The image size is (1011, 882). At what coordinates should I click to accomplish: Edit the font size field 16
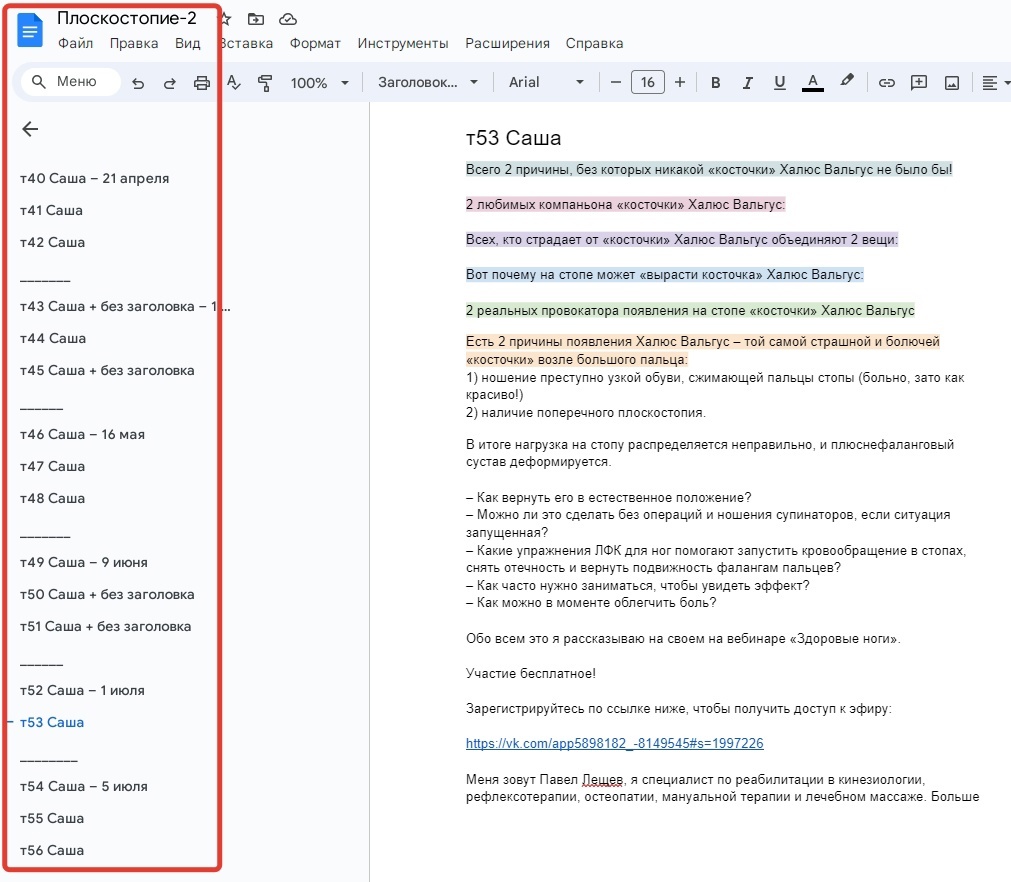[x=648, y=83]
